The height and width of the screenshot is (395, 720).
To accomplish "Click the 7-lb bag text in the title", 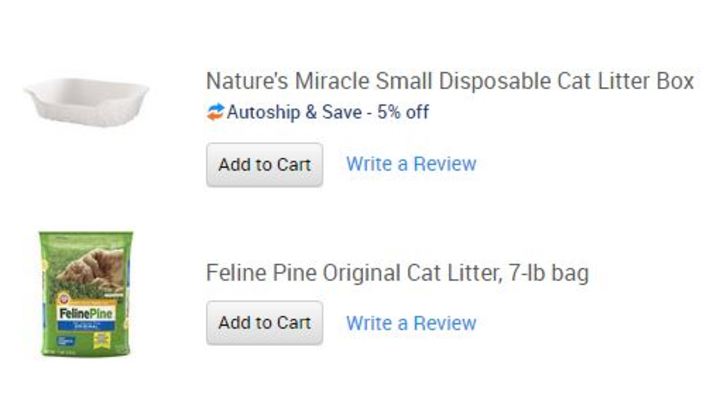I will coord(549,273).
